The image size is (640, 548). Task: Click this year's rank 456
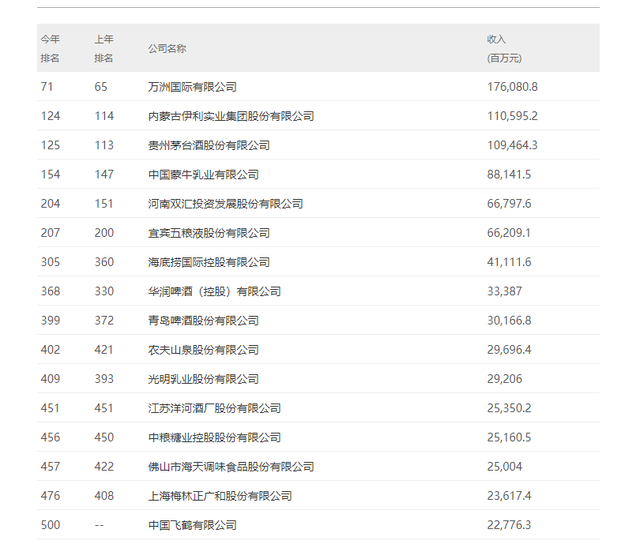tap(51, 437)
